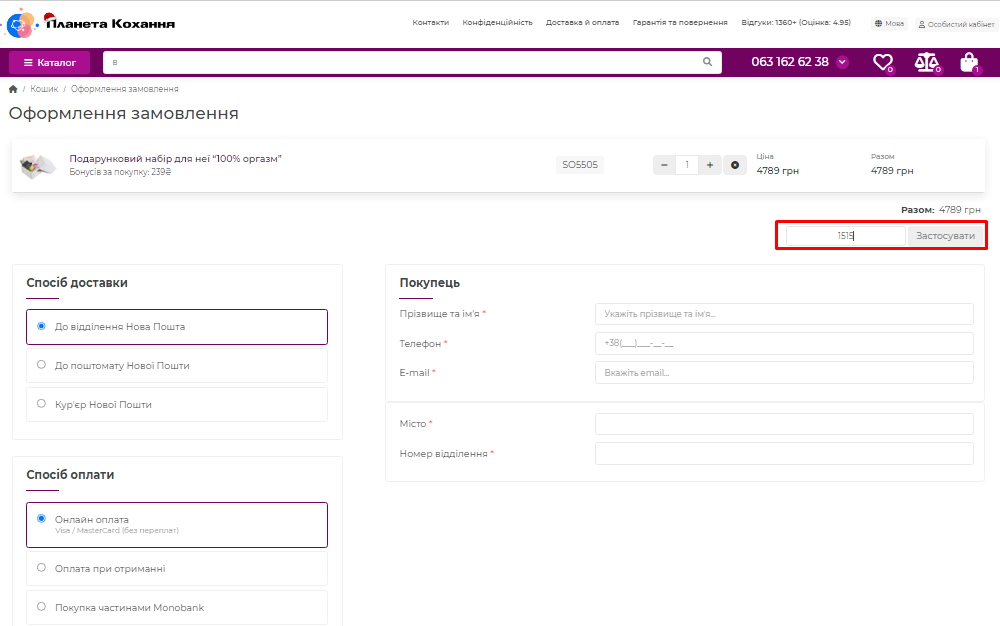The width and height of the screenshot is (1000, 626).
Task: Open the comparison scales icon
Action: (x=926, y=62)
